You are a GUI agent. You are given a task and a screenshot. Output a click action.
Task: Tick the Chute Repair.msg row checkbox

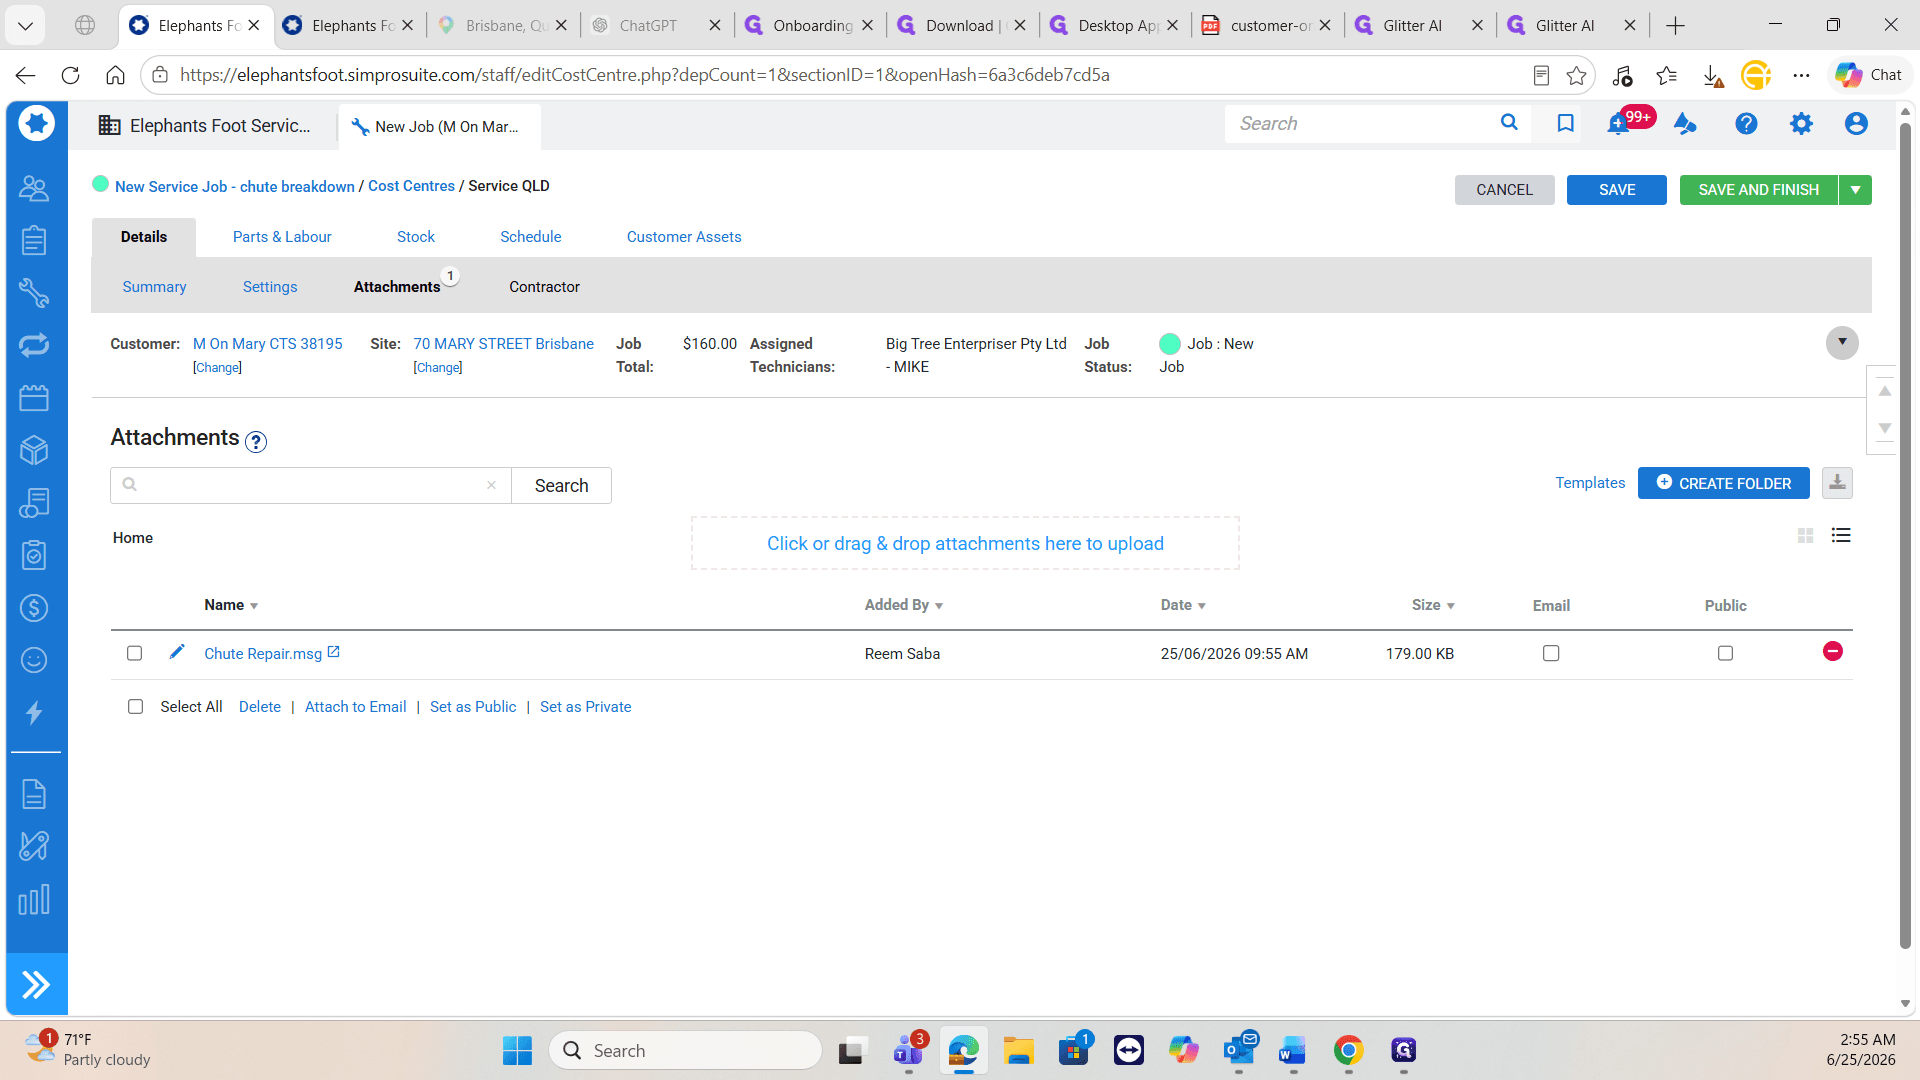134,653
